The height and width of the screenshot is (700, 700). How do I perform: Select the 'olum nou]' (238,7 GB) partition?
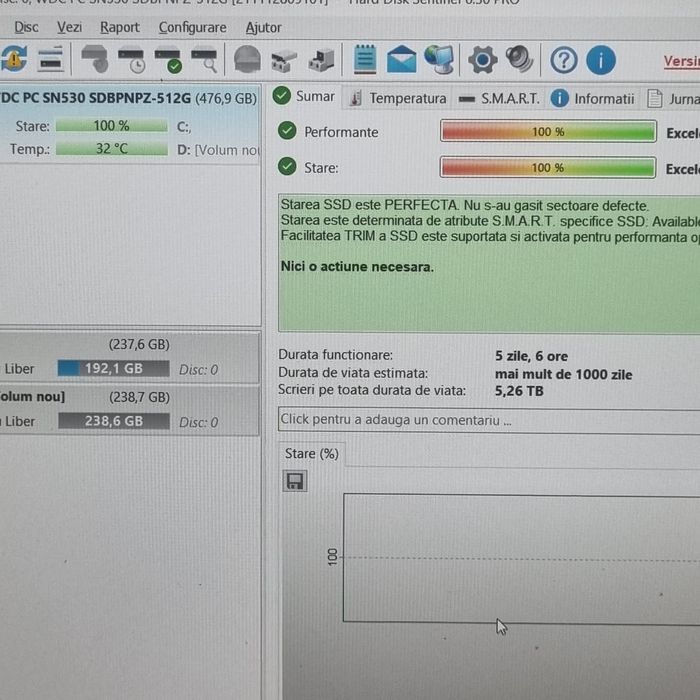click(129, 410)
